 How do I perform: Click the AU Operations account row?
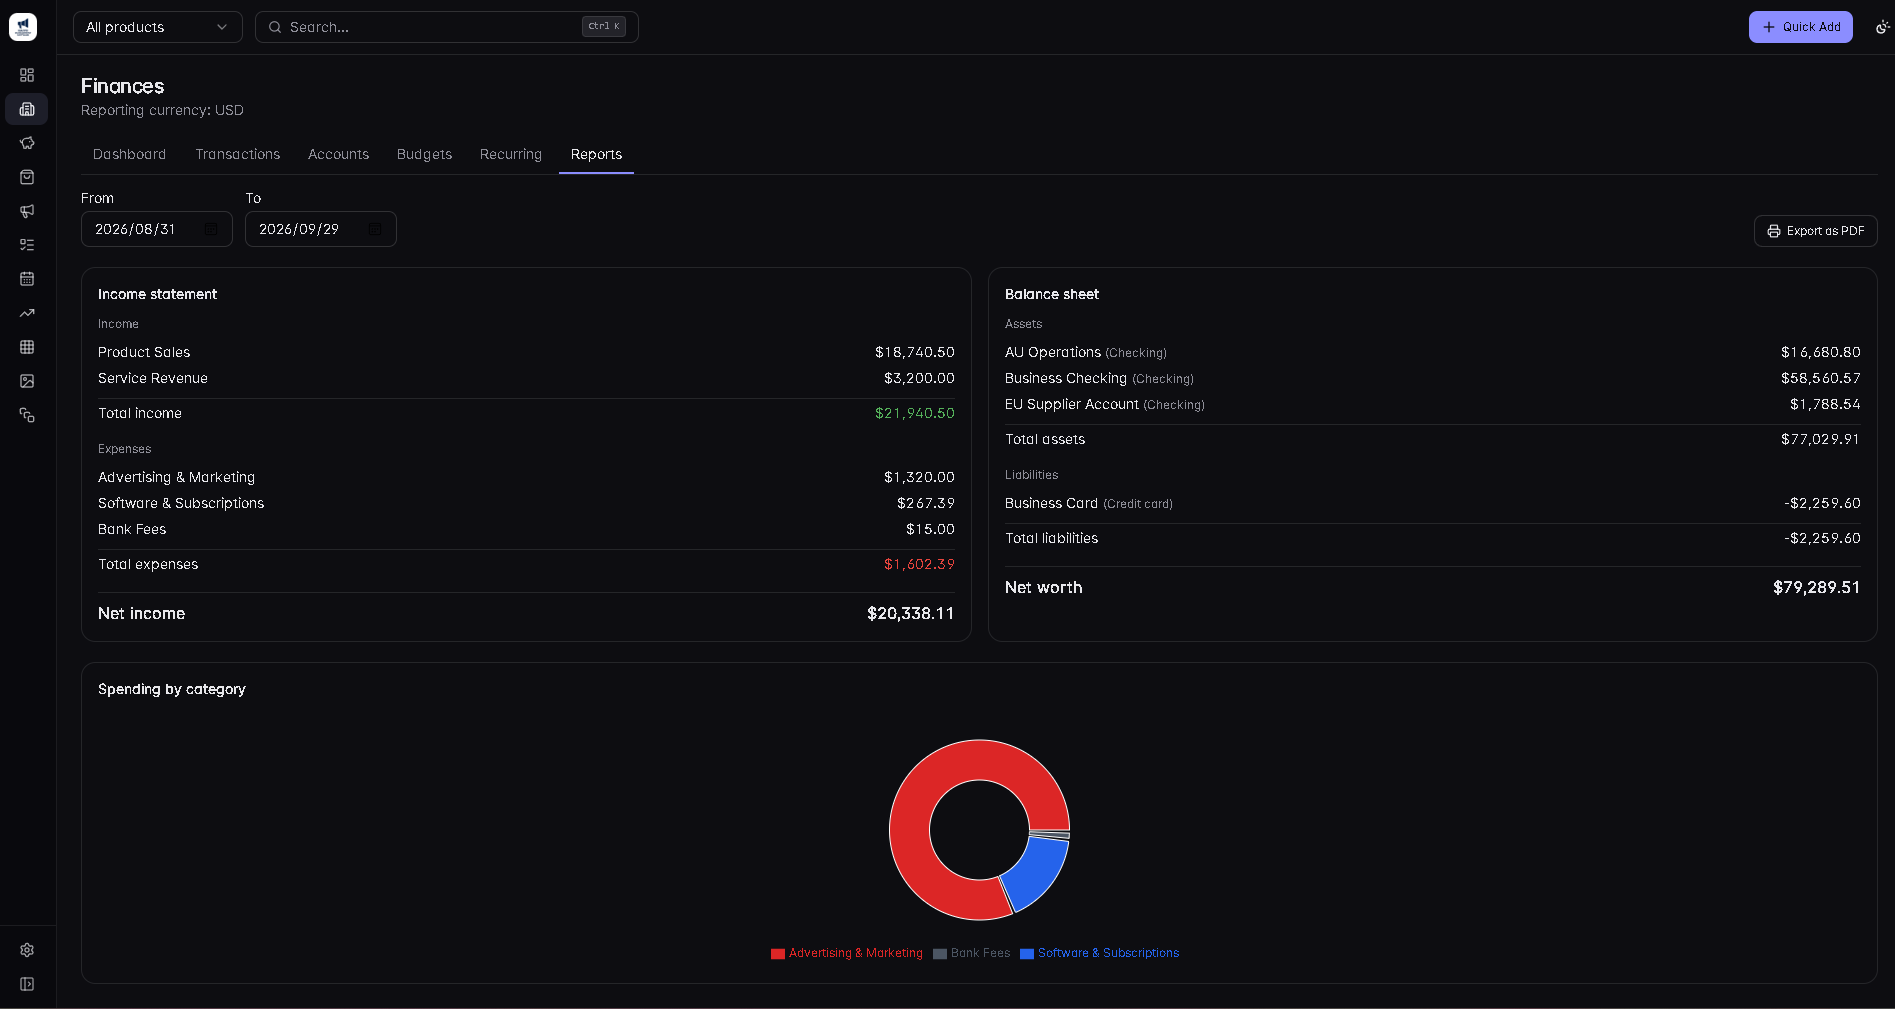[x=1433, y=352]
